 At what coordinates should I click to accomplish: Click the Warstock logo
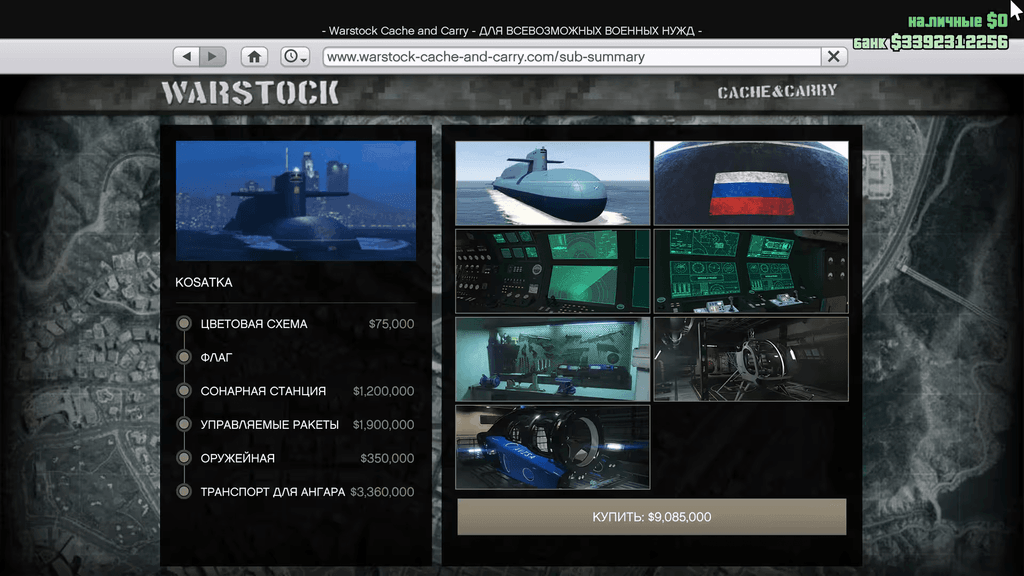(x=251, y=93)
